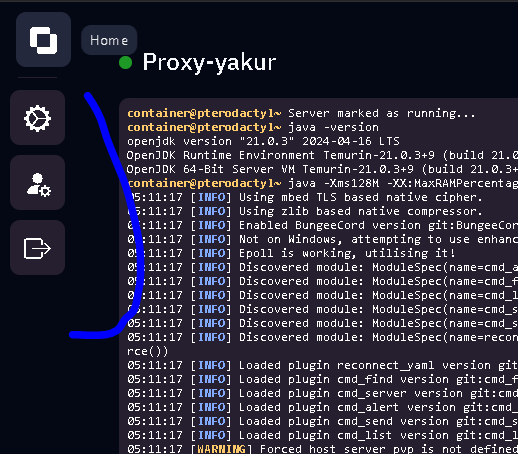Screen dimensions: 518x454
Task: Click the 'java -Xms128M' startup command line
Action: [323, 183]
